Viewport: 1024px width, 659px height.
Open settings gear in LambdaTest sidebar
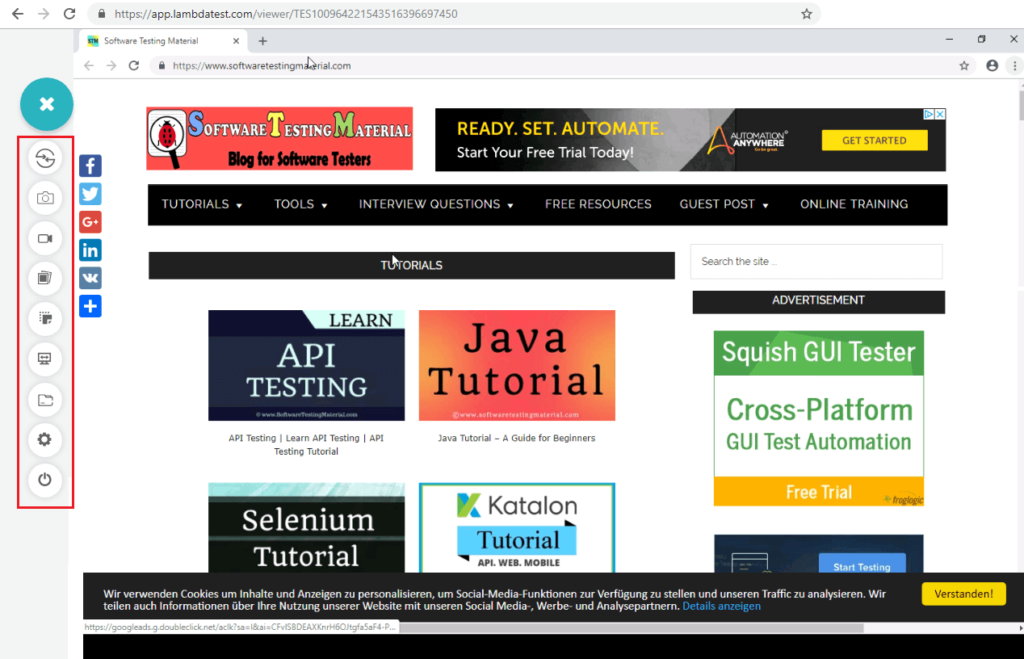click(x=45, y=439)
